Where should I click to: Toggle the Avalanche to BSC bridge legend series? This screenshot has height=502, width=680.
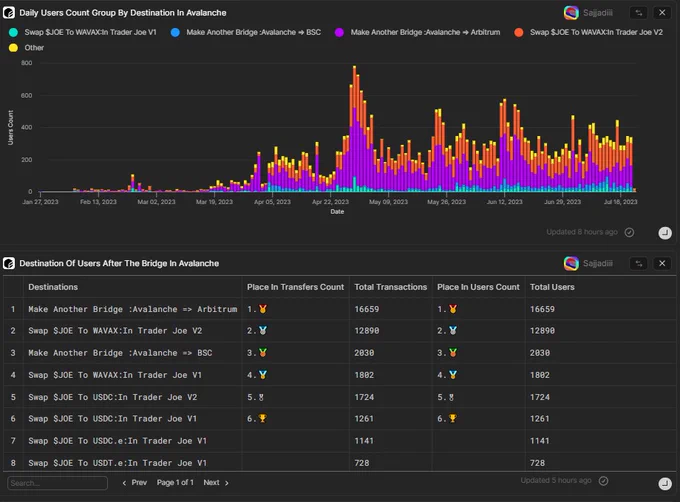(x=245, y=32)
